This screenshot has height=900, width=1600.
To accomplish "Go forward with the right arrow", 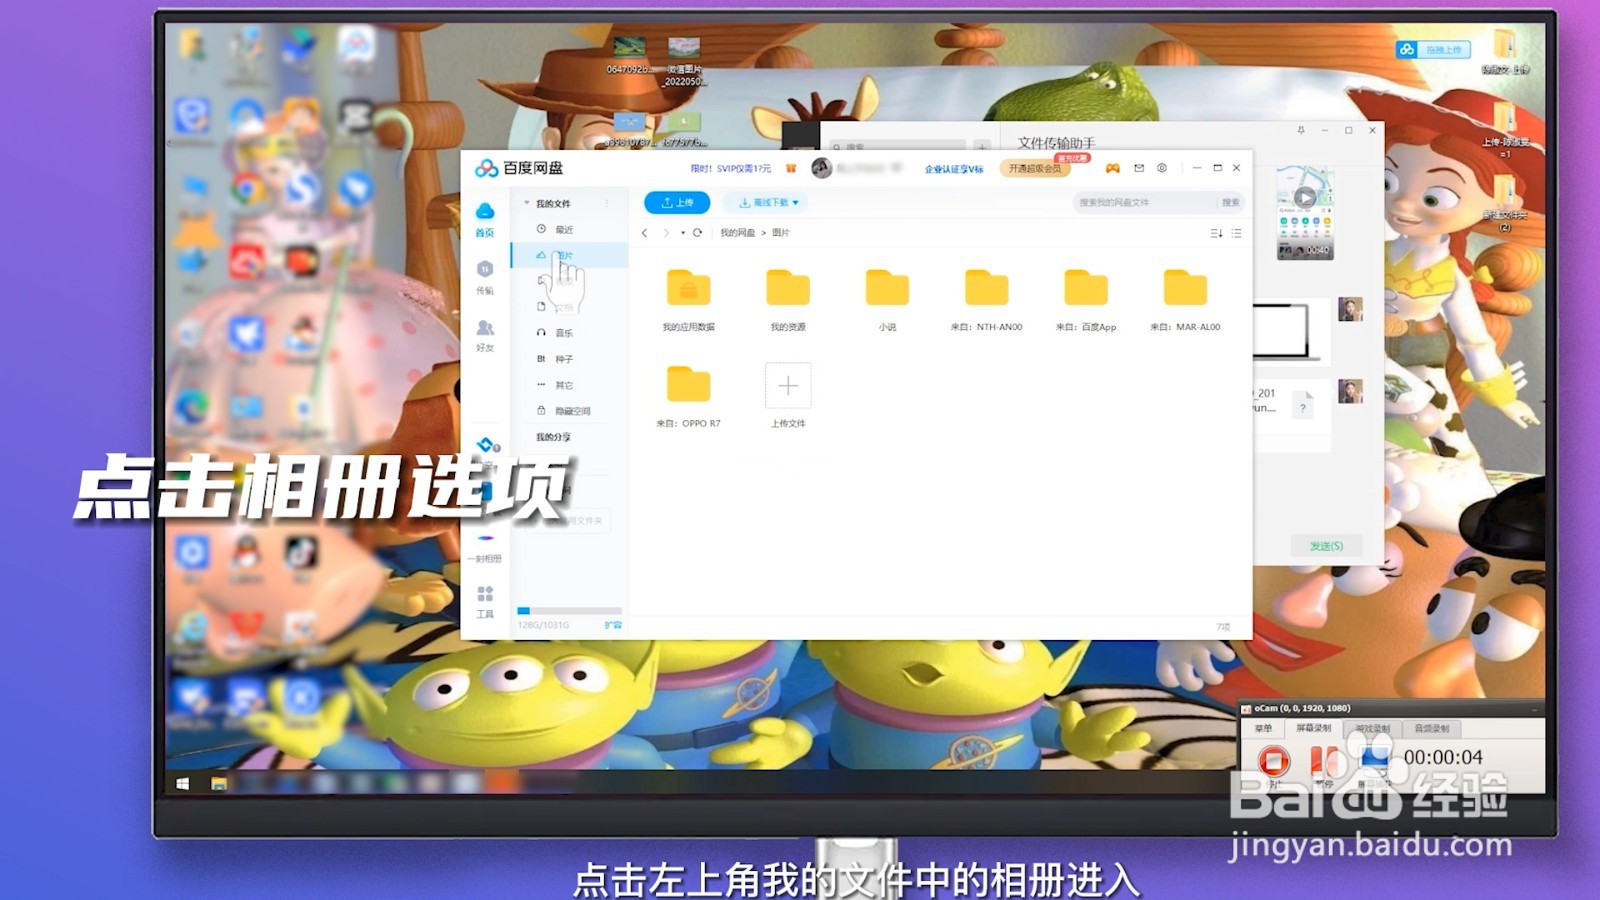I will coord(666,232).
